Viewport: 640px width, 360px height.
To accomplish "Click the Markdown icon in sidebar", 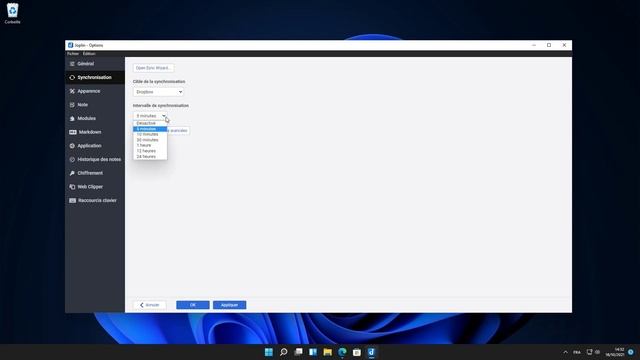I will [73, 132].
